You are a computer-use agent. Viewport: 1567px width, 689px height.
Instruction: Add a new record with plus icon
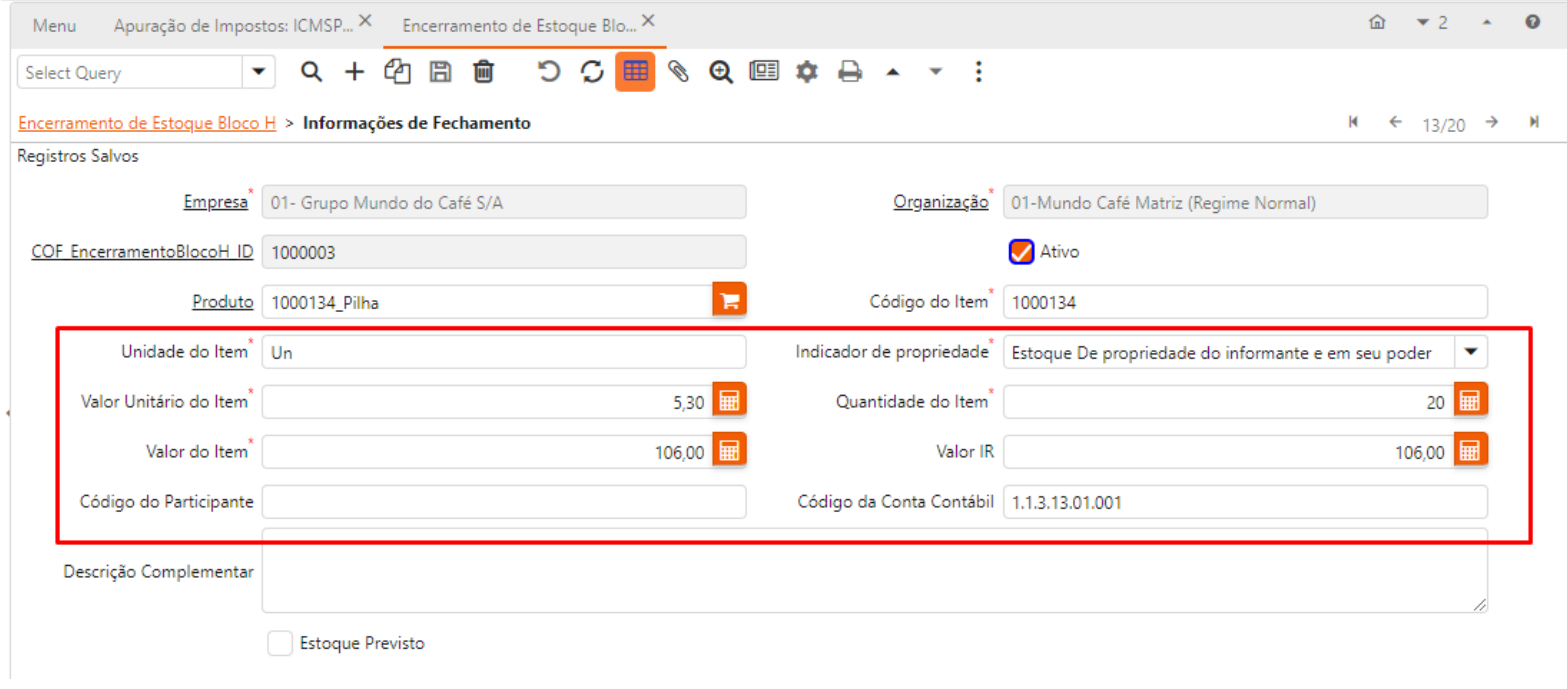pyautogui.click(x=355, y=72)
